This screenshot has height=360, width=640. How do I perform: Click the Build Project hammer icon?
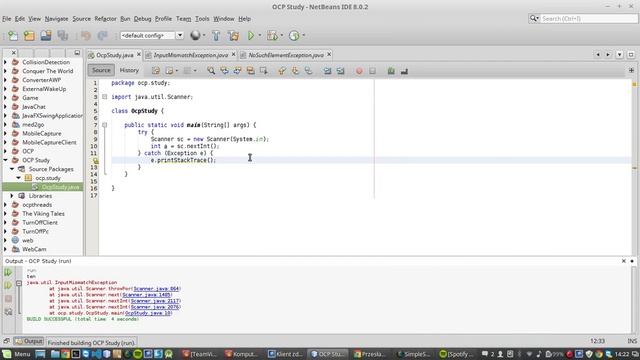(x=216, y=36)
